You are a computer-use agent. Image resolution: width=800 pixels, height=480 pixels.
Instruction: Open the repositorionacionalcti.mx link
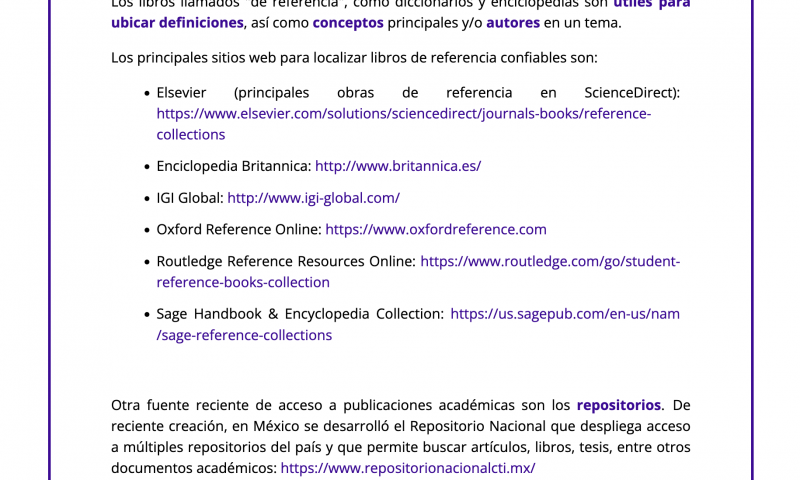[x=407, y=468]
